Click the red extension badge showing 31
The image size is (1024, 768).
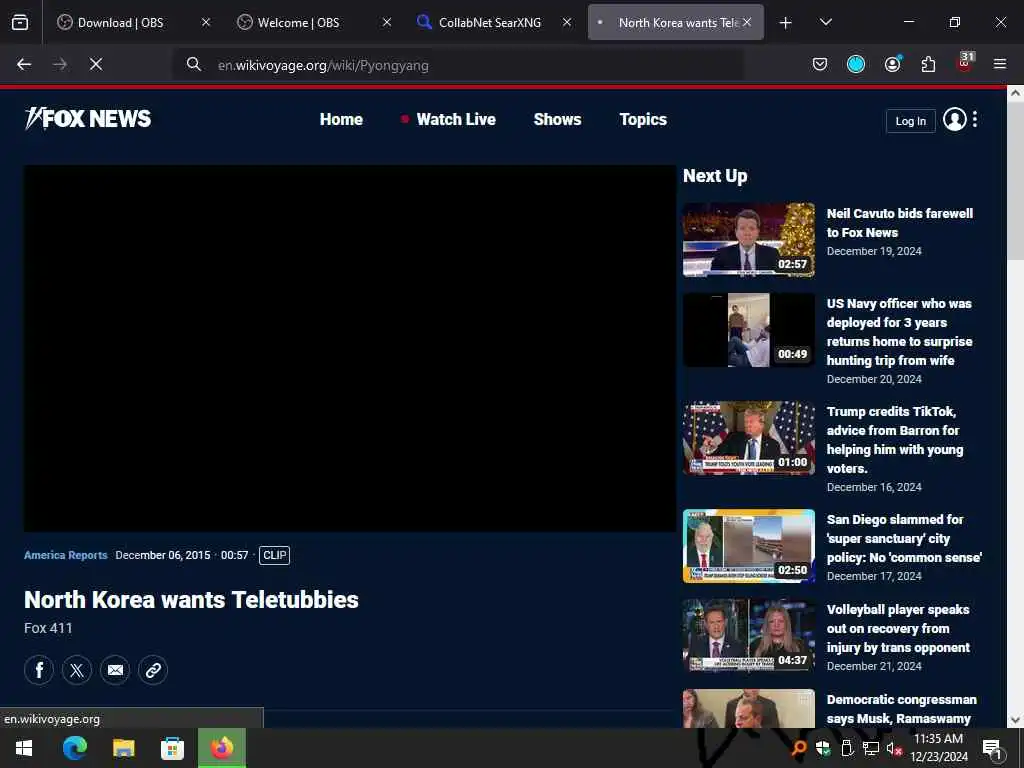click(x=965, y=62)
